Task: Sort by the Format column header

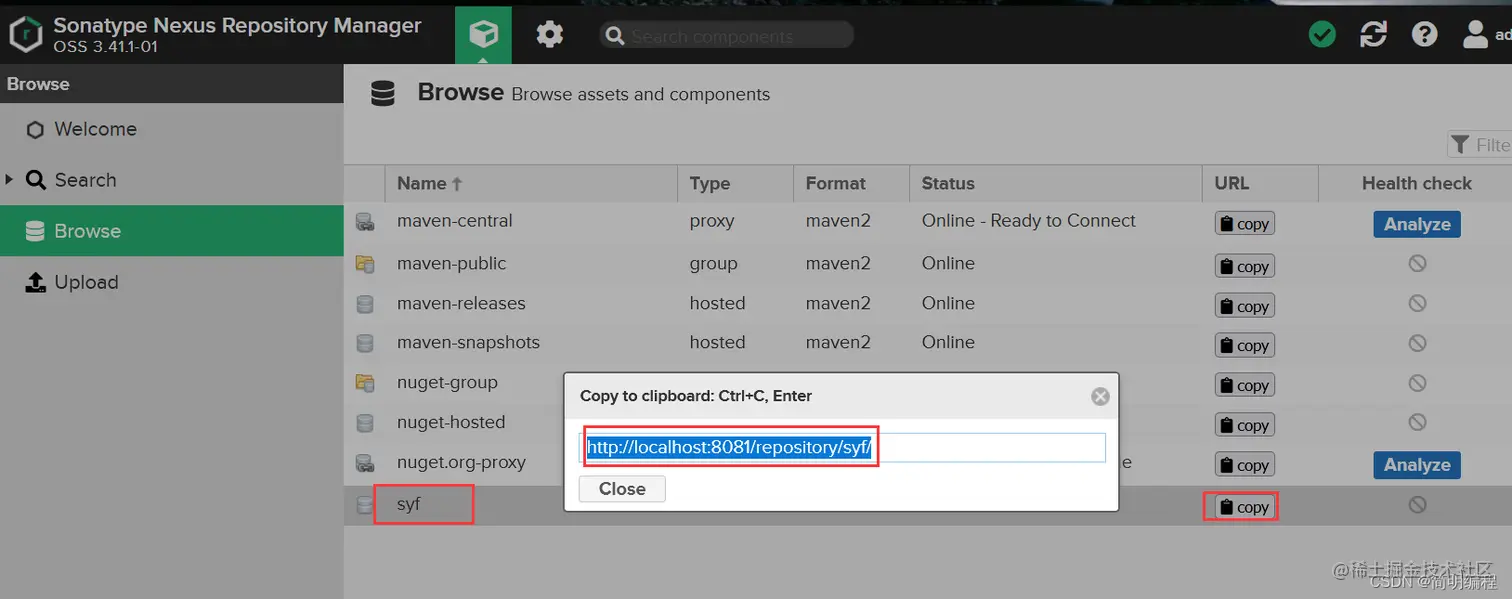Action: [x=851, y=183]
